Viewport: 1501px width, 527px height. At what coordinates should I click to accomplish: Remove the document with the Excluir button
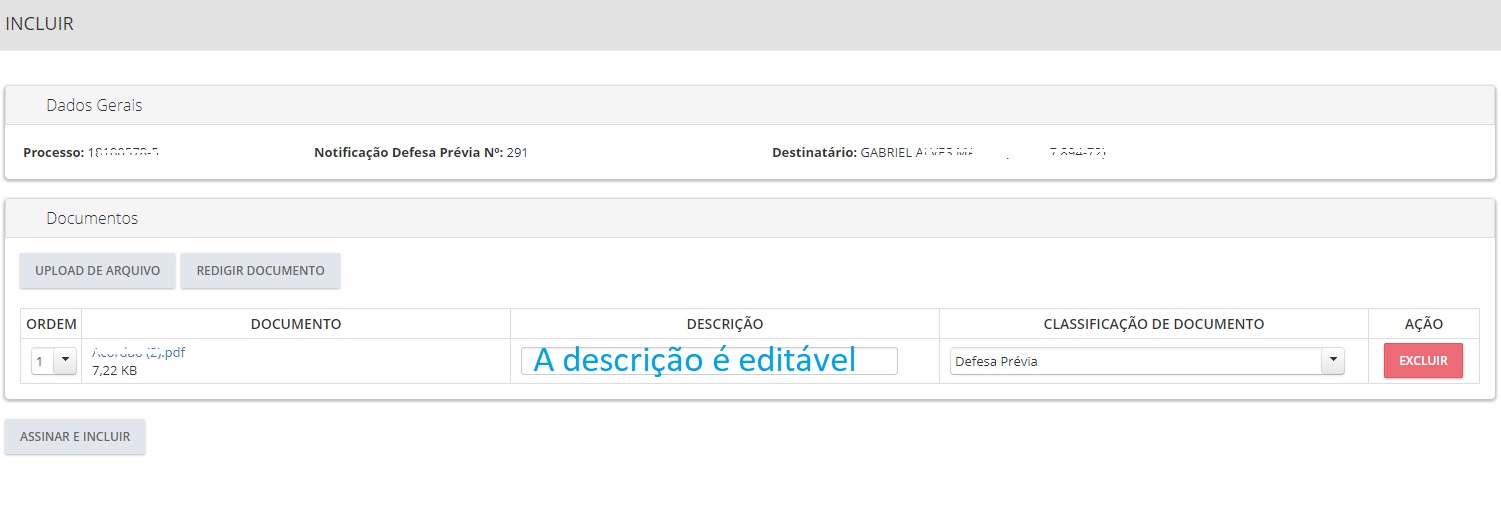point(1423,361)
